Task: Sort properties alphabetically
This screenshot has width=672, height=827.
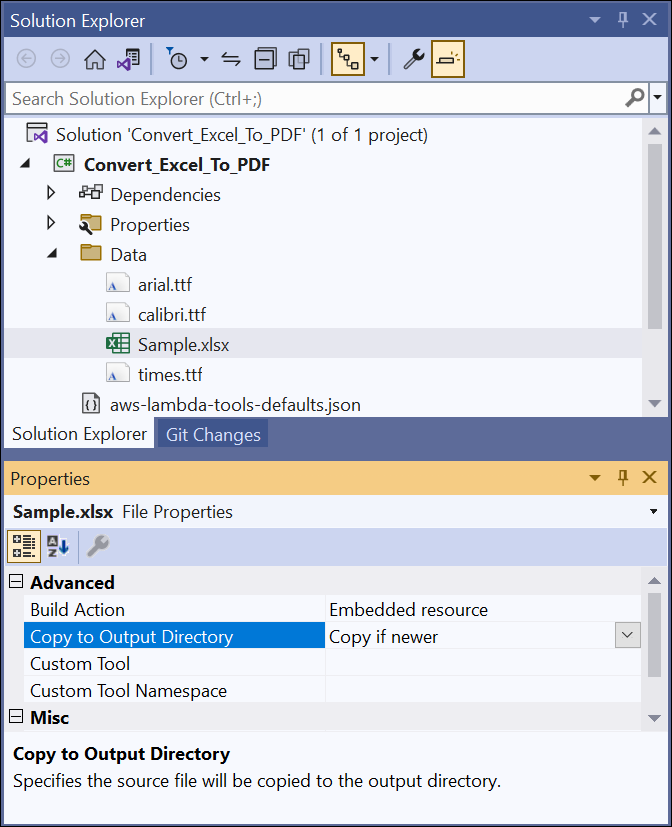Action: (x=57, y=546)
